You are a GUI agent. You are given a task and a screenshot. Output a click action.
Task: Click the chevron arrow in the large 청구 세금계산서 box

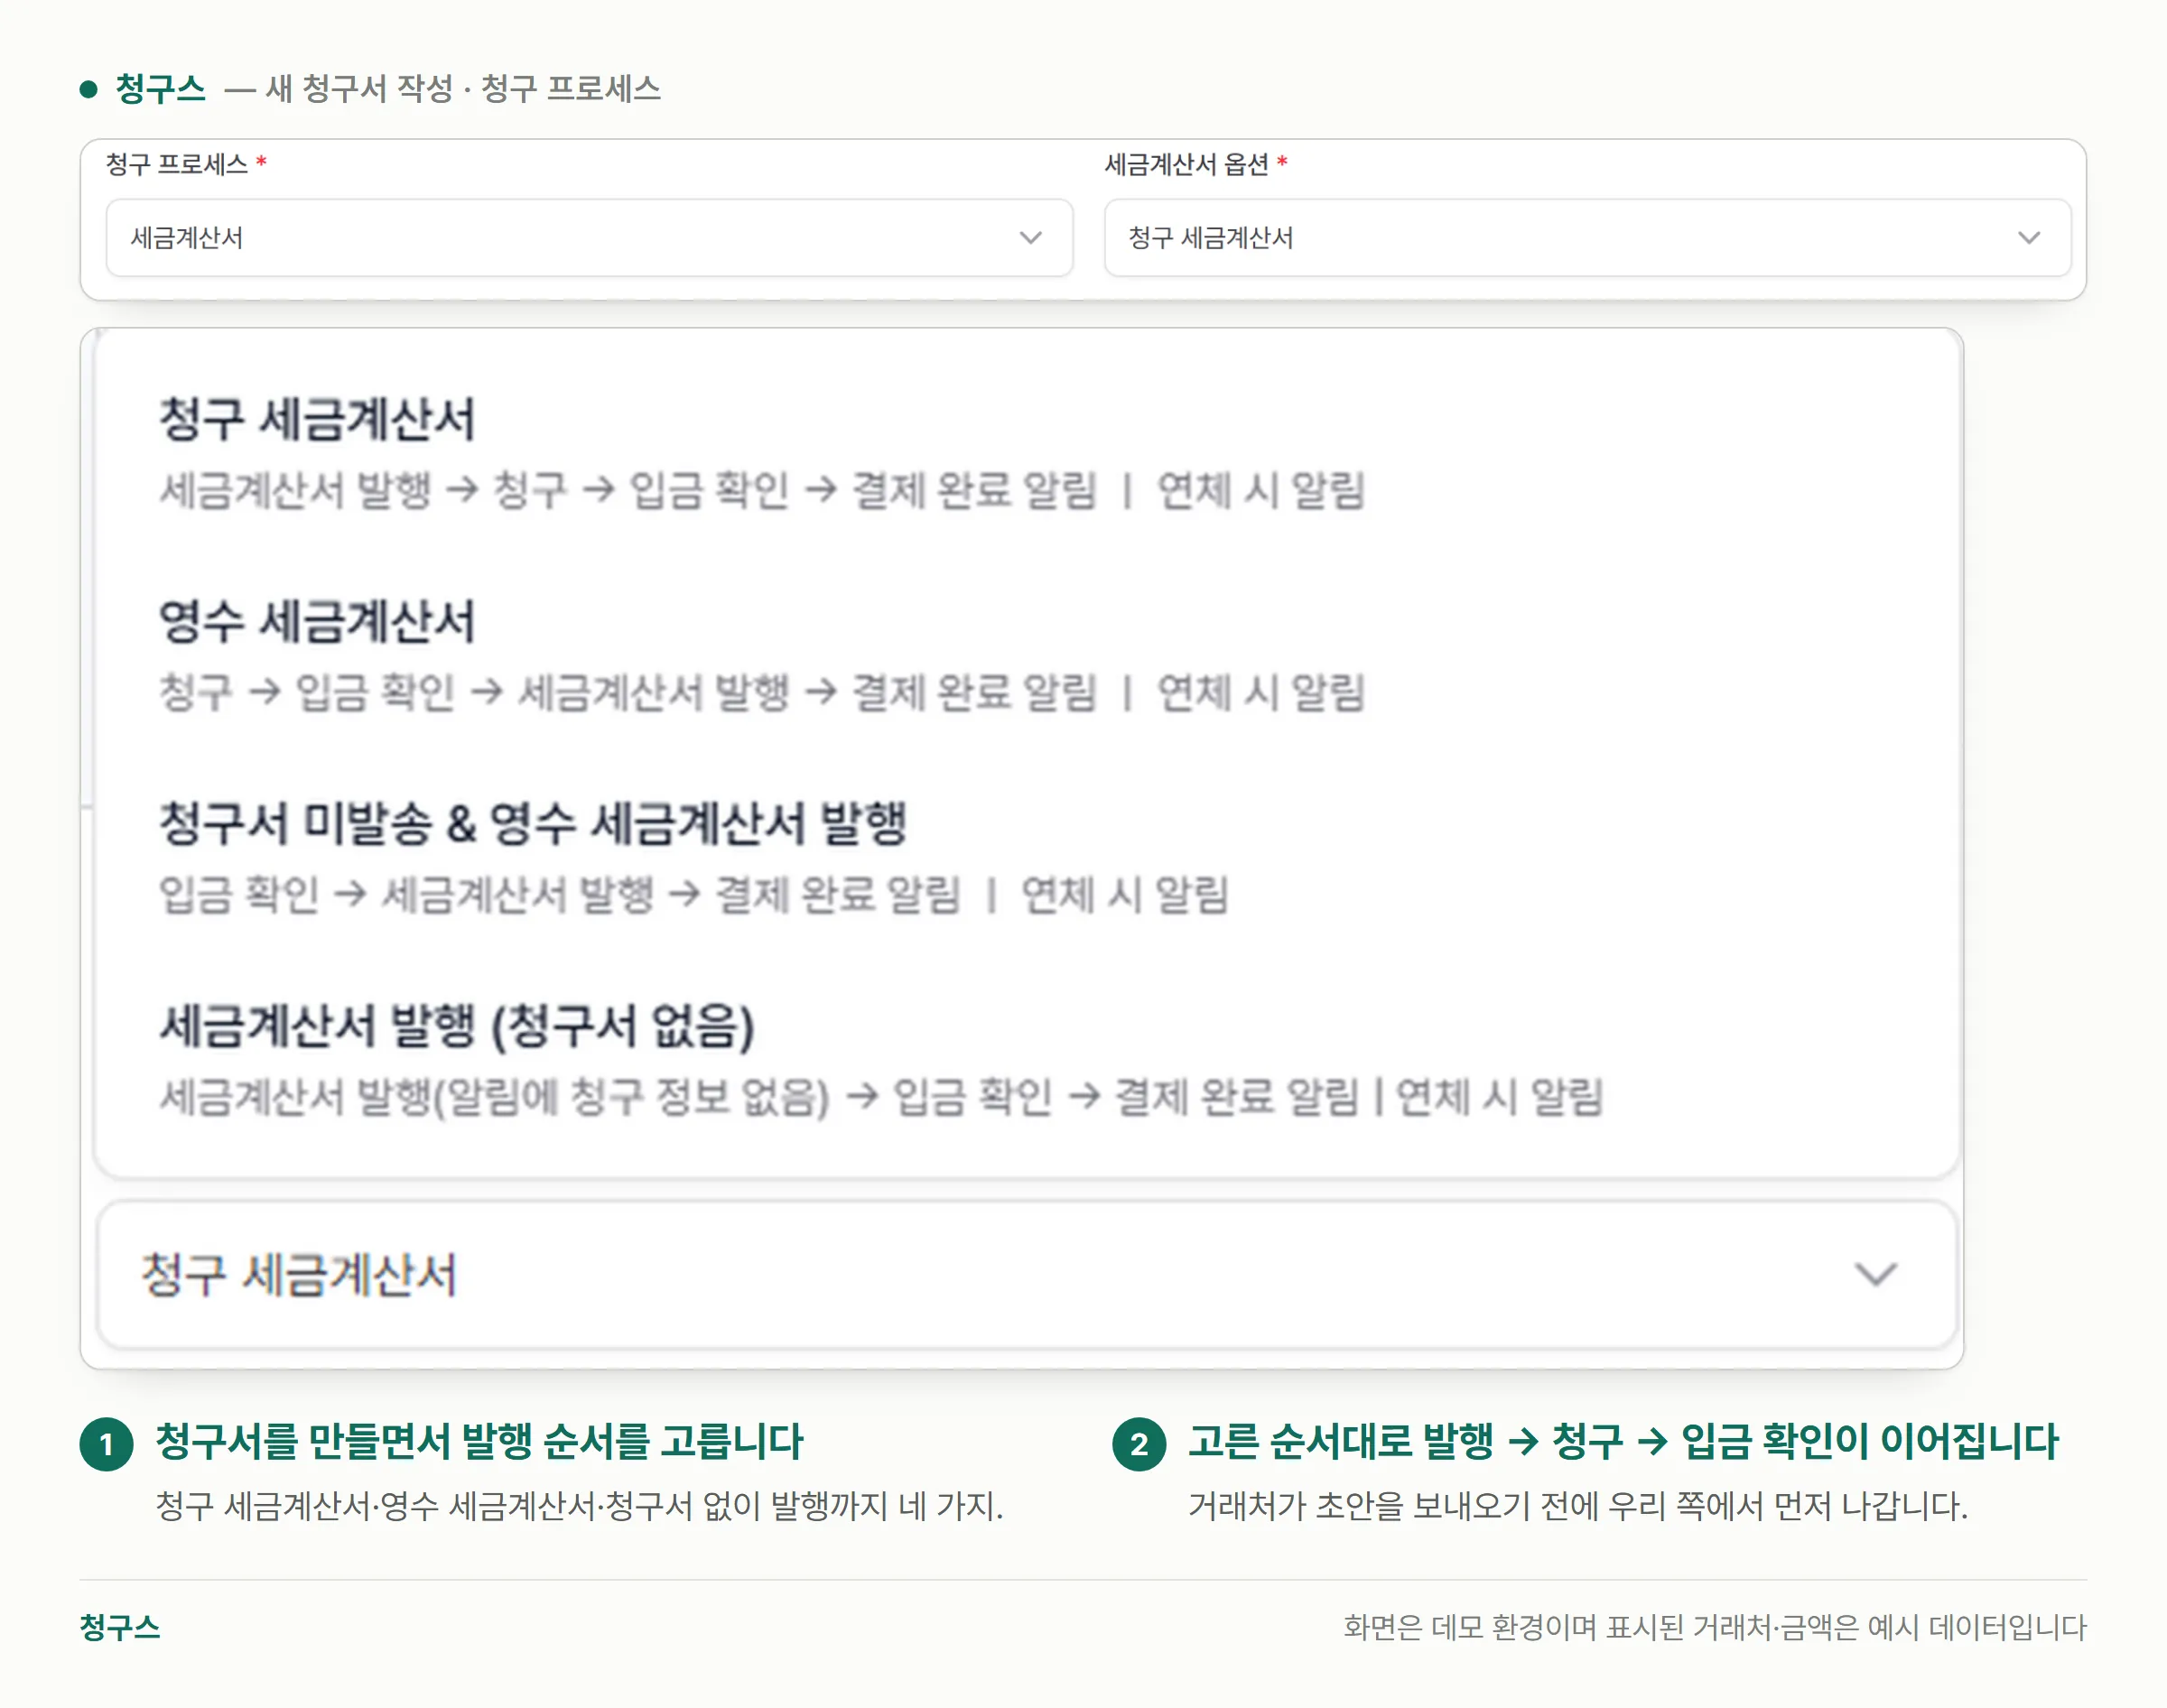(x=1875, y=1274)
